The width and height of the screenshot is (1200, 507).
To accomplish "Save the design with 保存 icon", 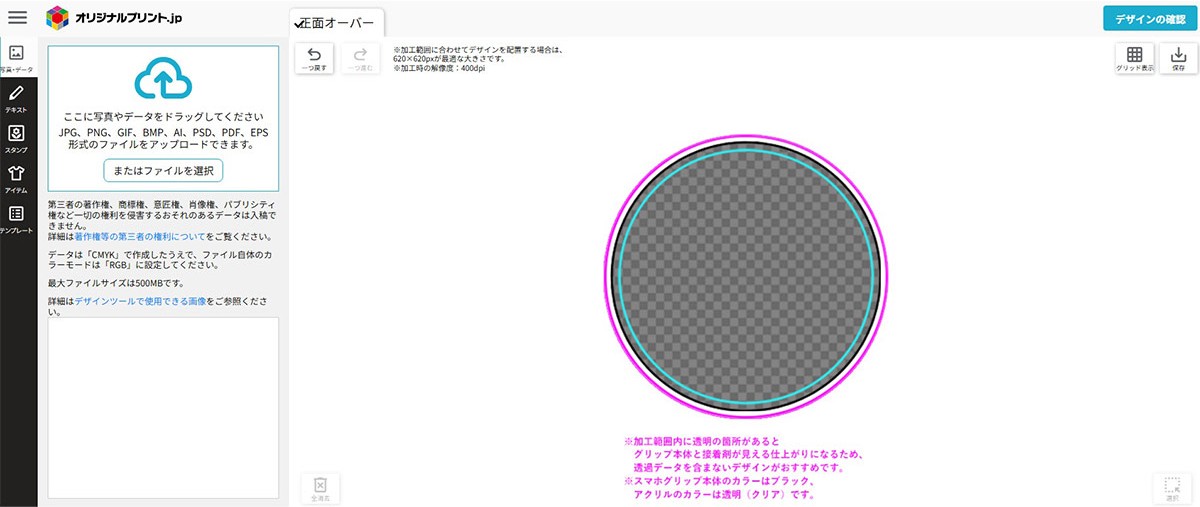I will [x=1179, y=59].
